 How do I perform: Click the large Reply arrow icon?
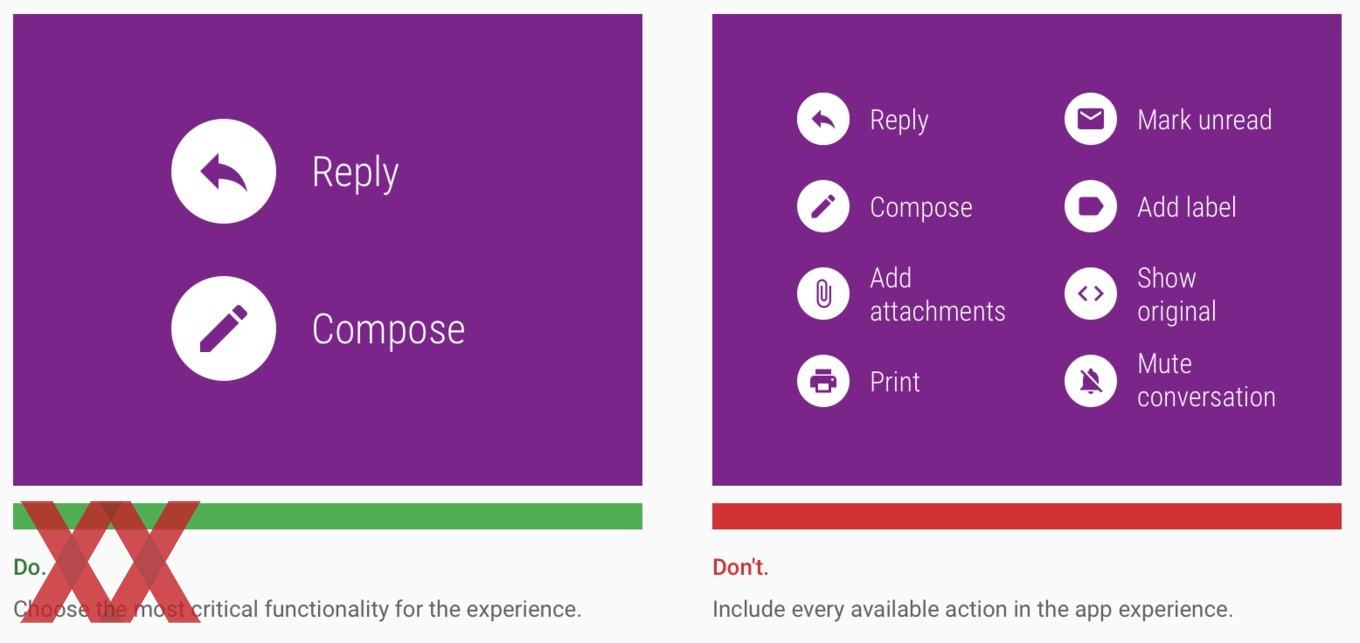(x=223, y=171)
